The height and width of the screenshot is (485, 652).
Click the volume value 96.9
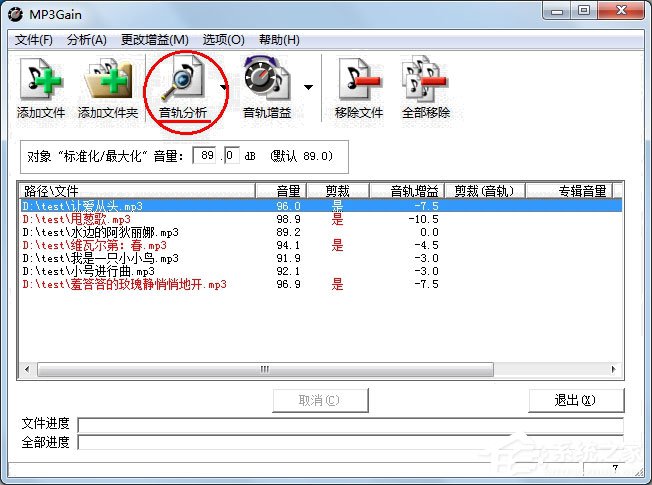point(289,285)
